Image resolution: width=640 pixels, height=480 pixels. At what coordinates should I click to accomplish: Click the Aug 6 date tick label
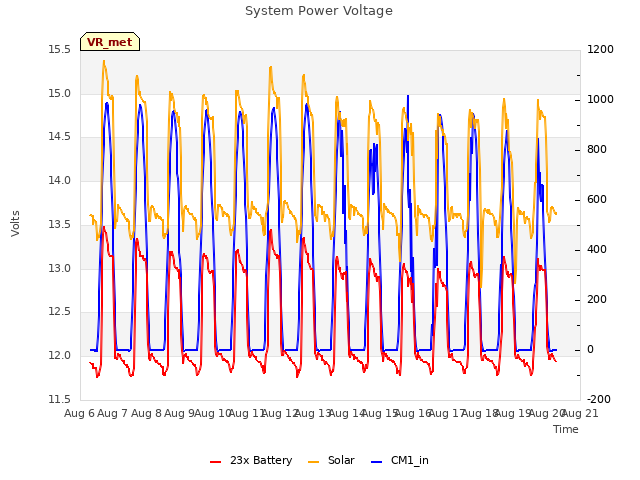[79, 413]
